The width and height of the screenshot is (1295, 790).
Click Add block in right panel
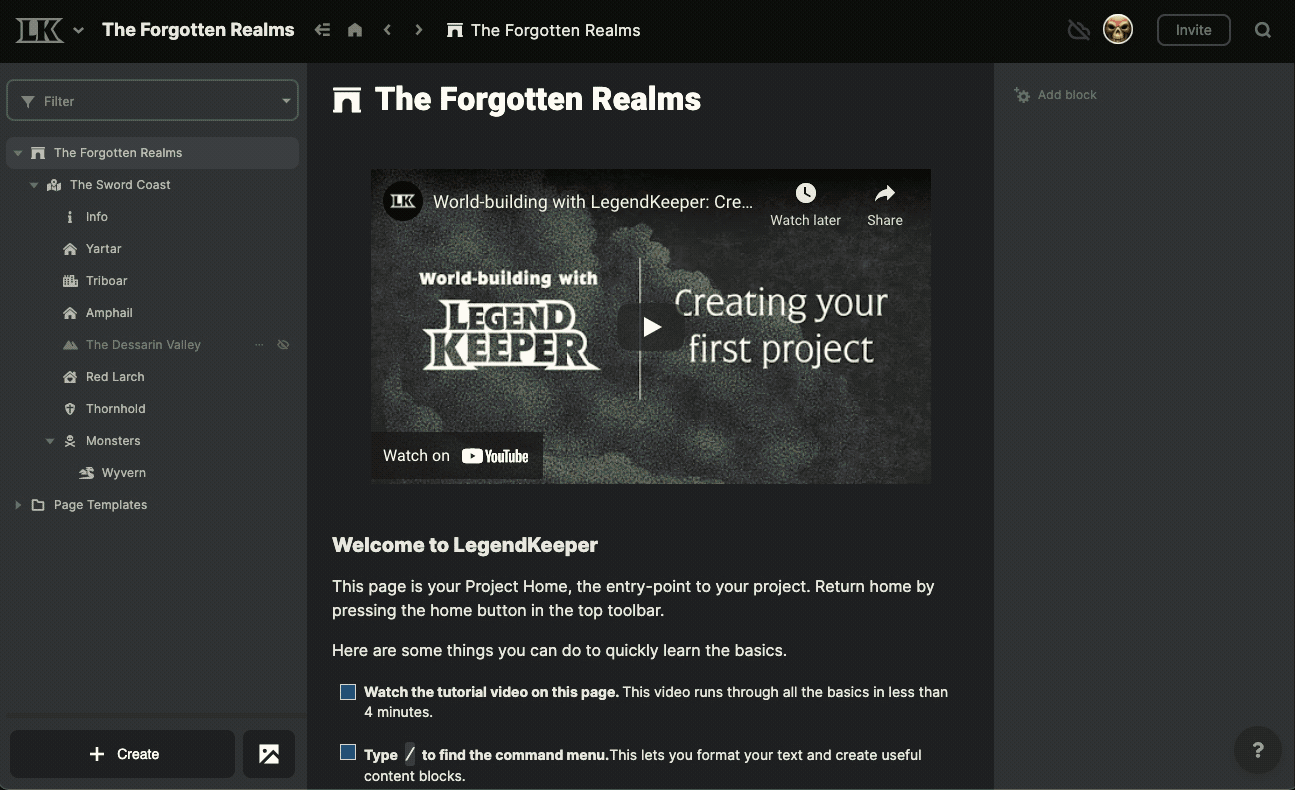(x=1056, y=95)
